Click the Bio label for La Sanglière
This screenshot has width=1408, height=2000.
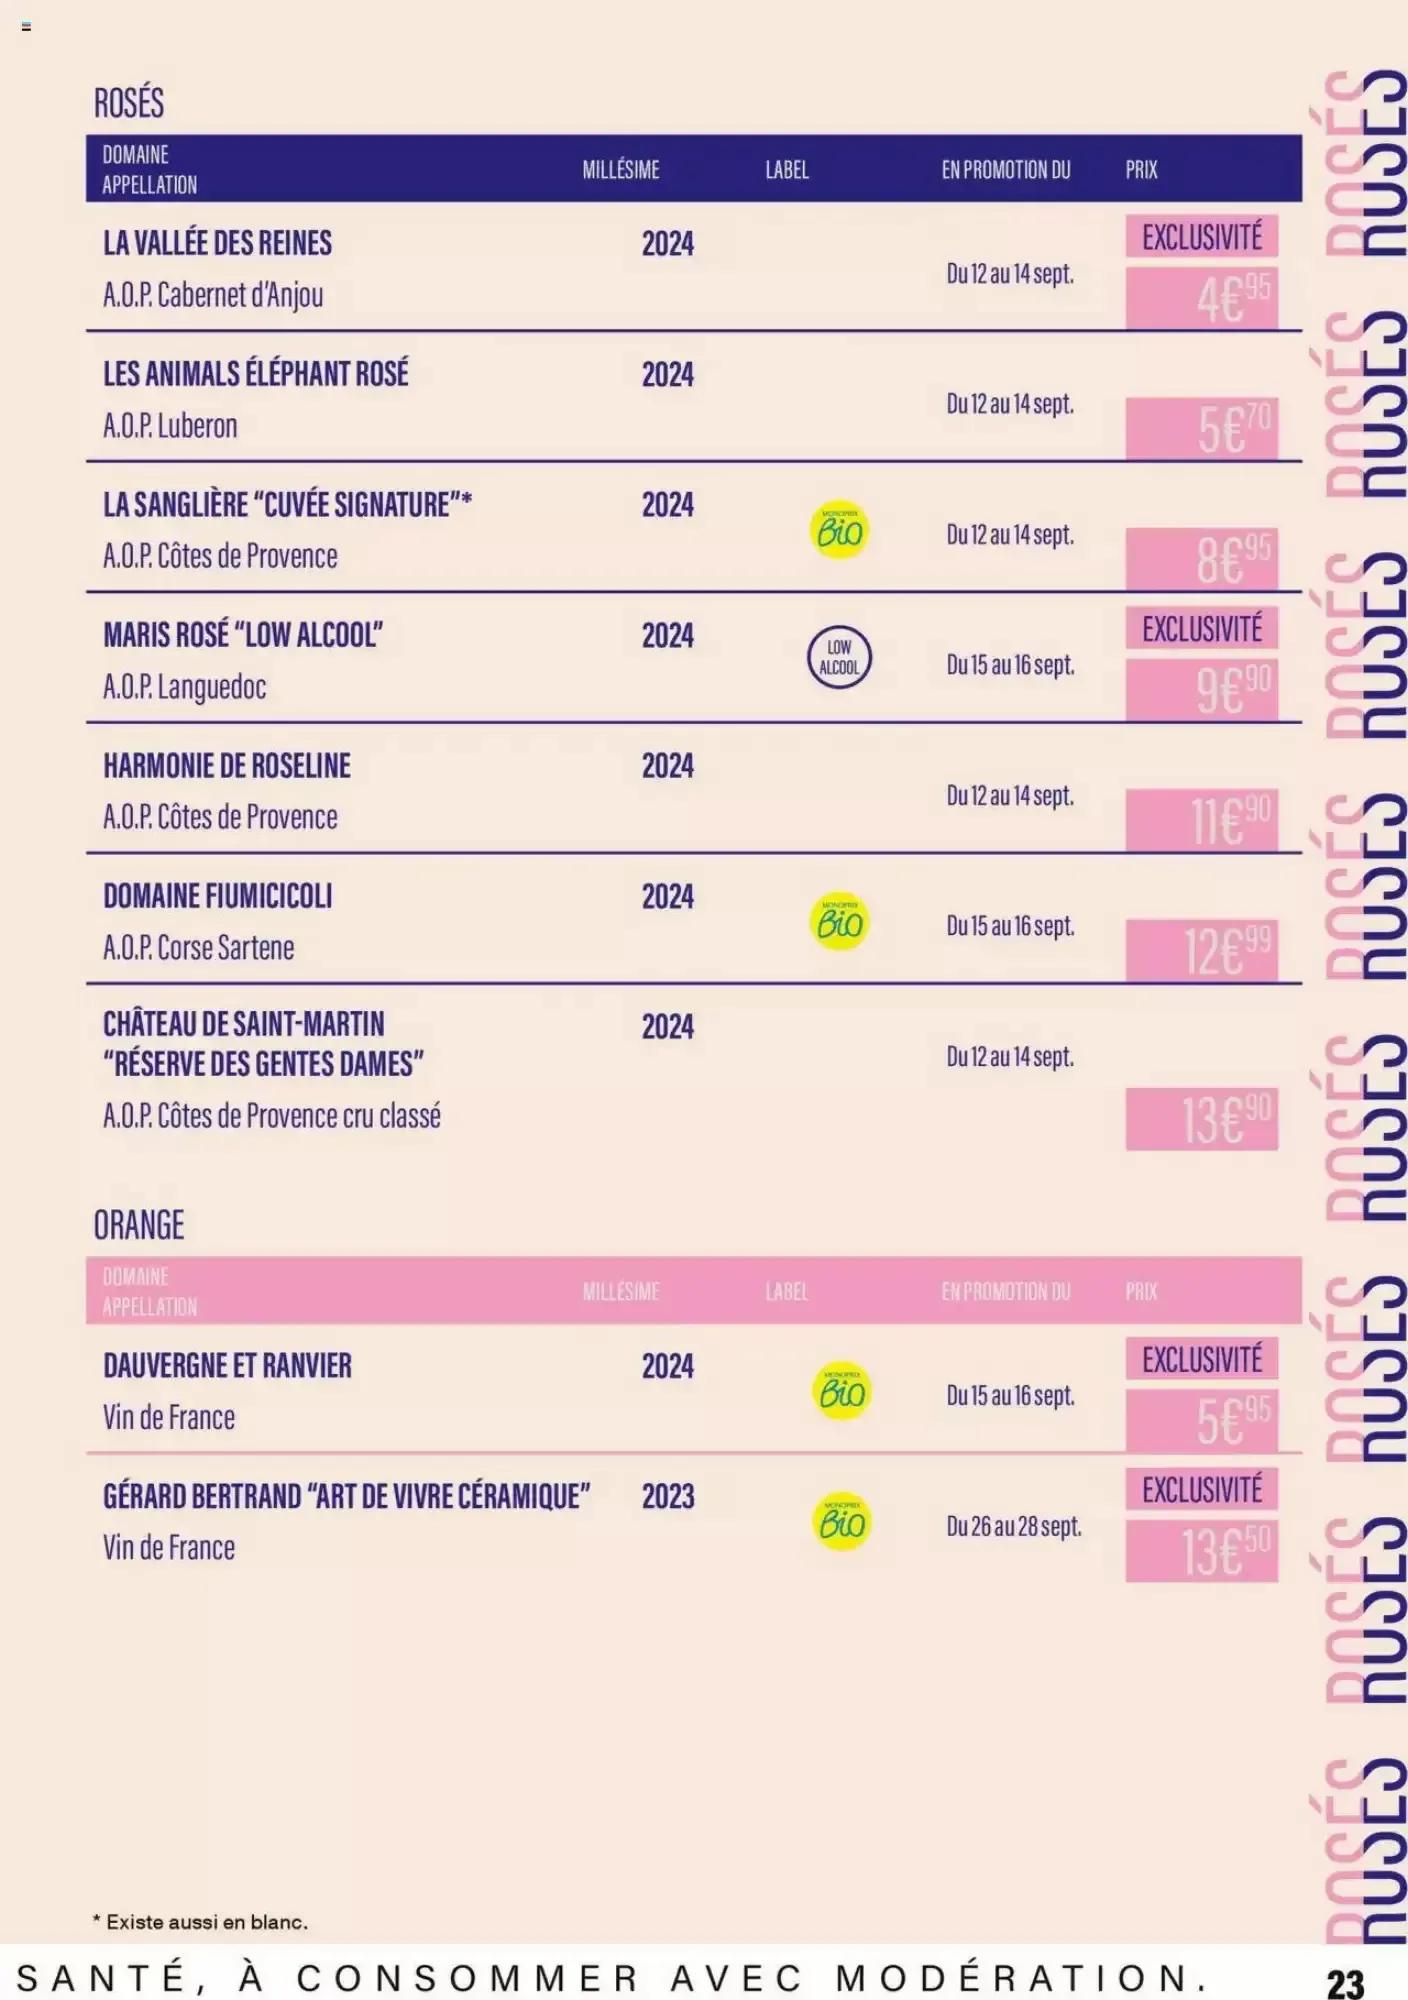[x=839, y=530]
